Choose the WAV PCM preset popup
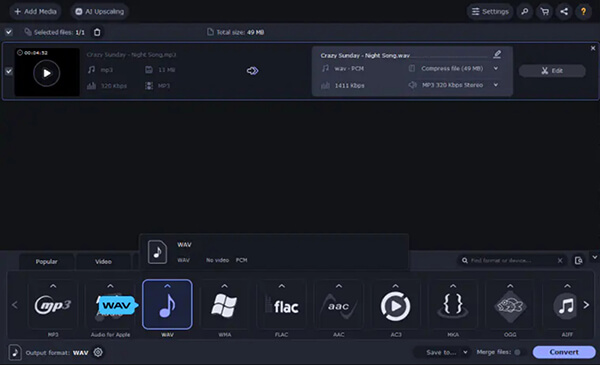 pos(274,252)
